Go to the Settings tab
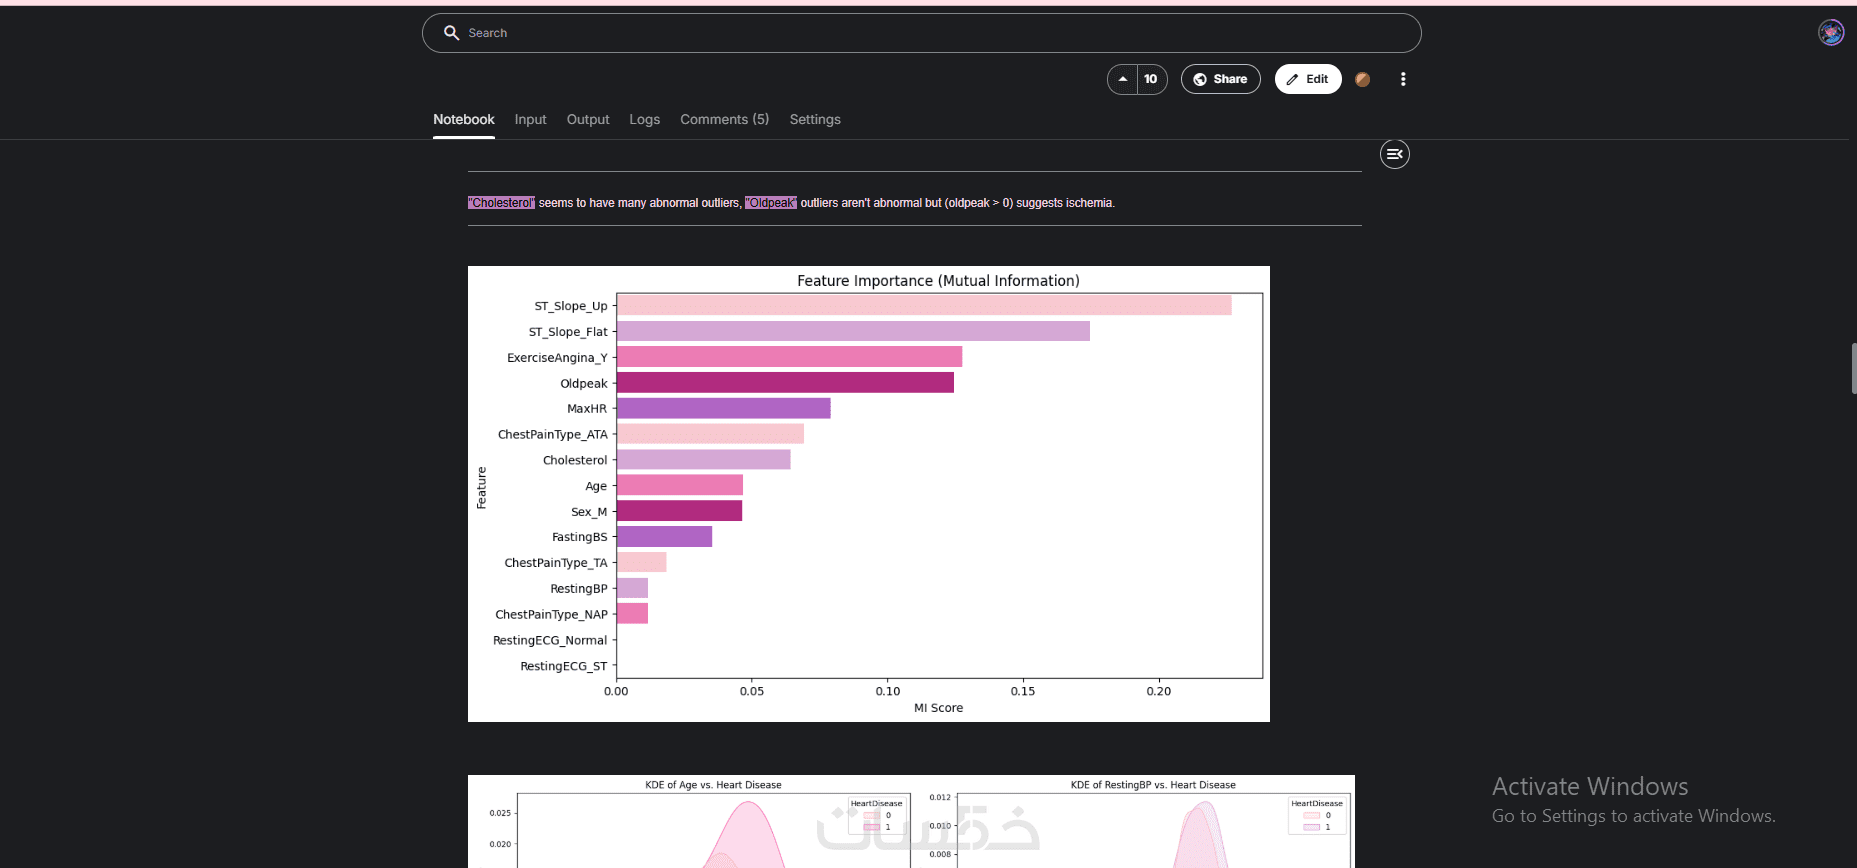 [815, 119]
